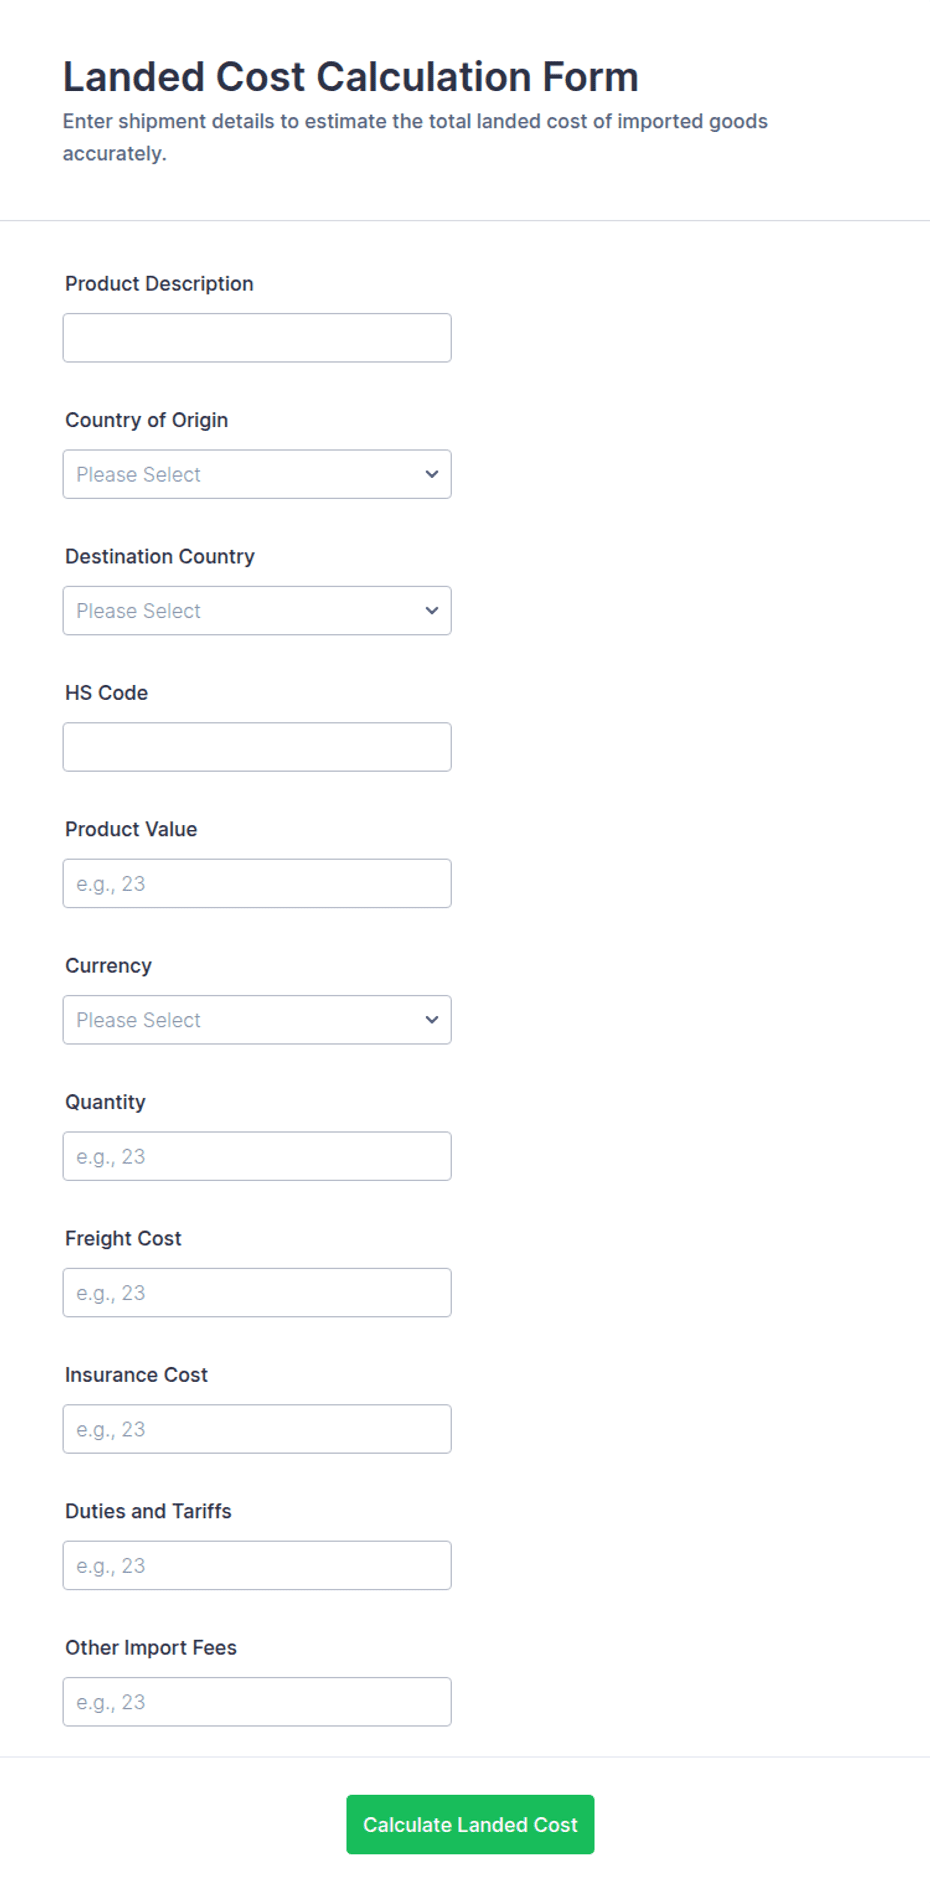Click the Currency field chevron arrow
930x1903 pixels.
tap(431, 1020)
